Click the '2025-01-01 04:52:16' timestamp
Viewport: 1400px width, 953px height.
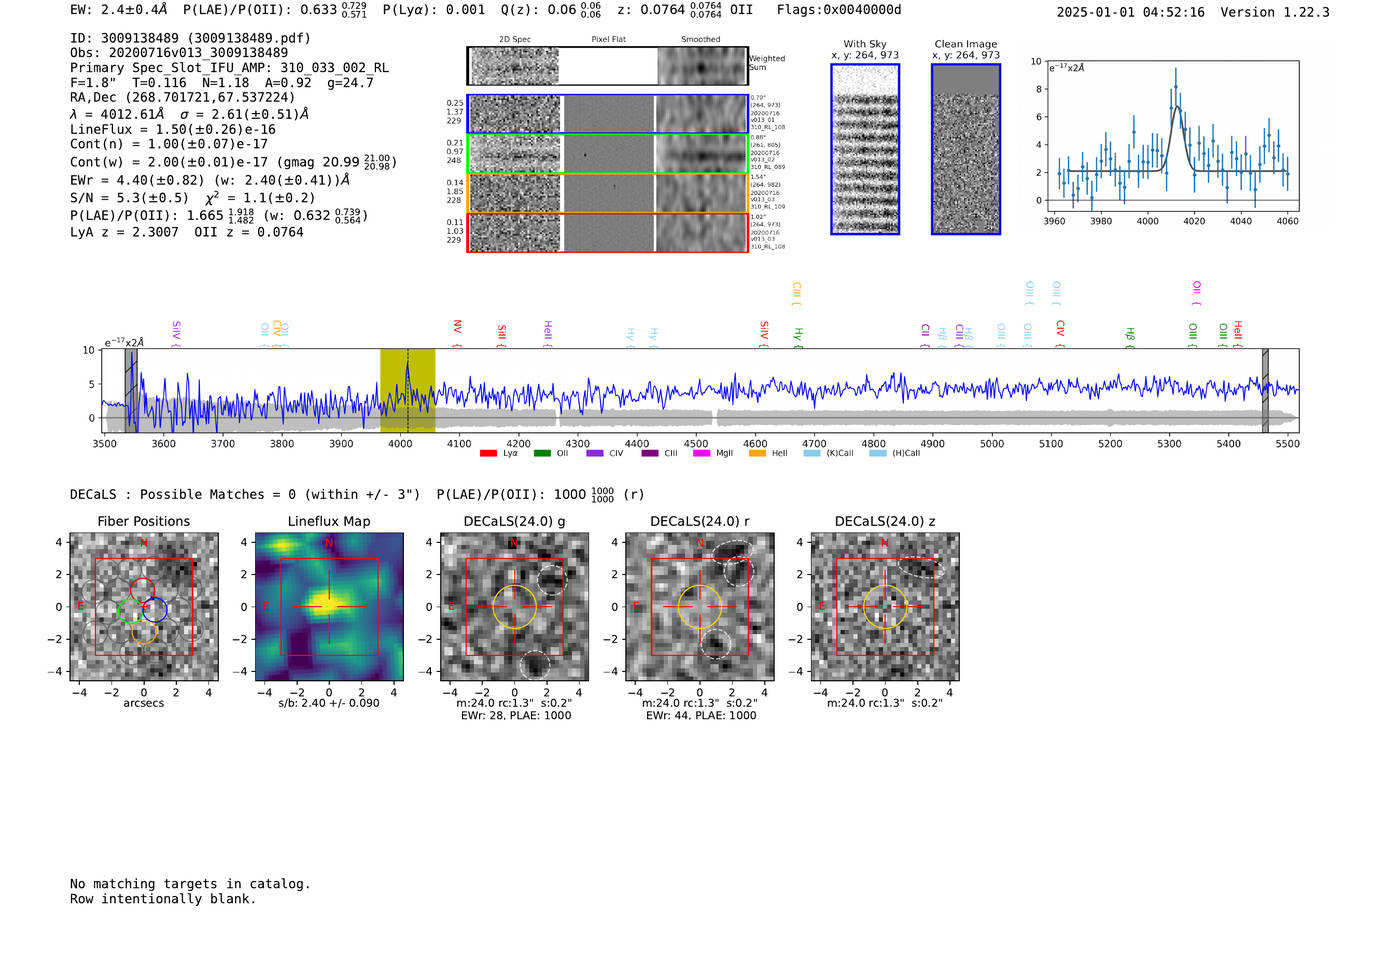(1130, 12)
